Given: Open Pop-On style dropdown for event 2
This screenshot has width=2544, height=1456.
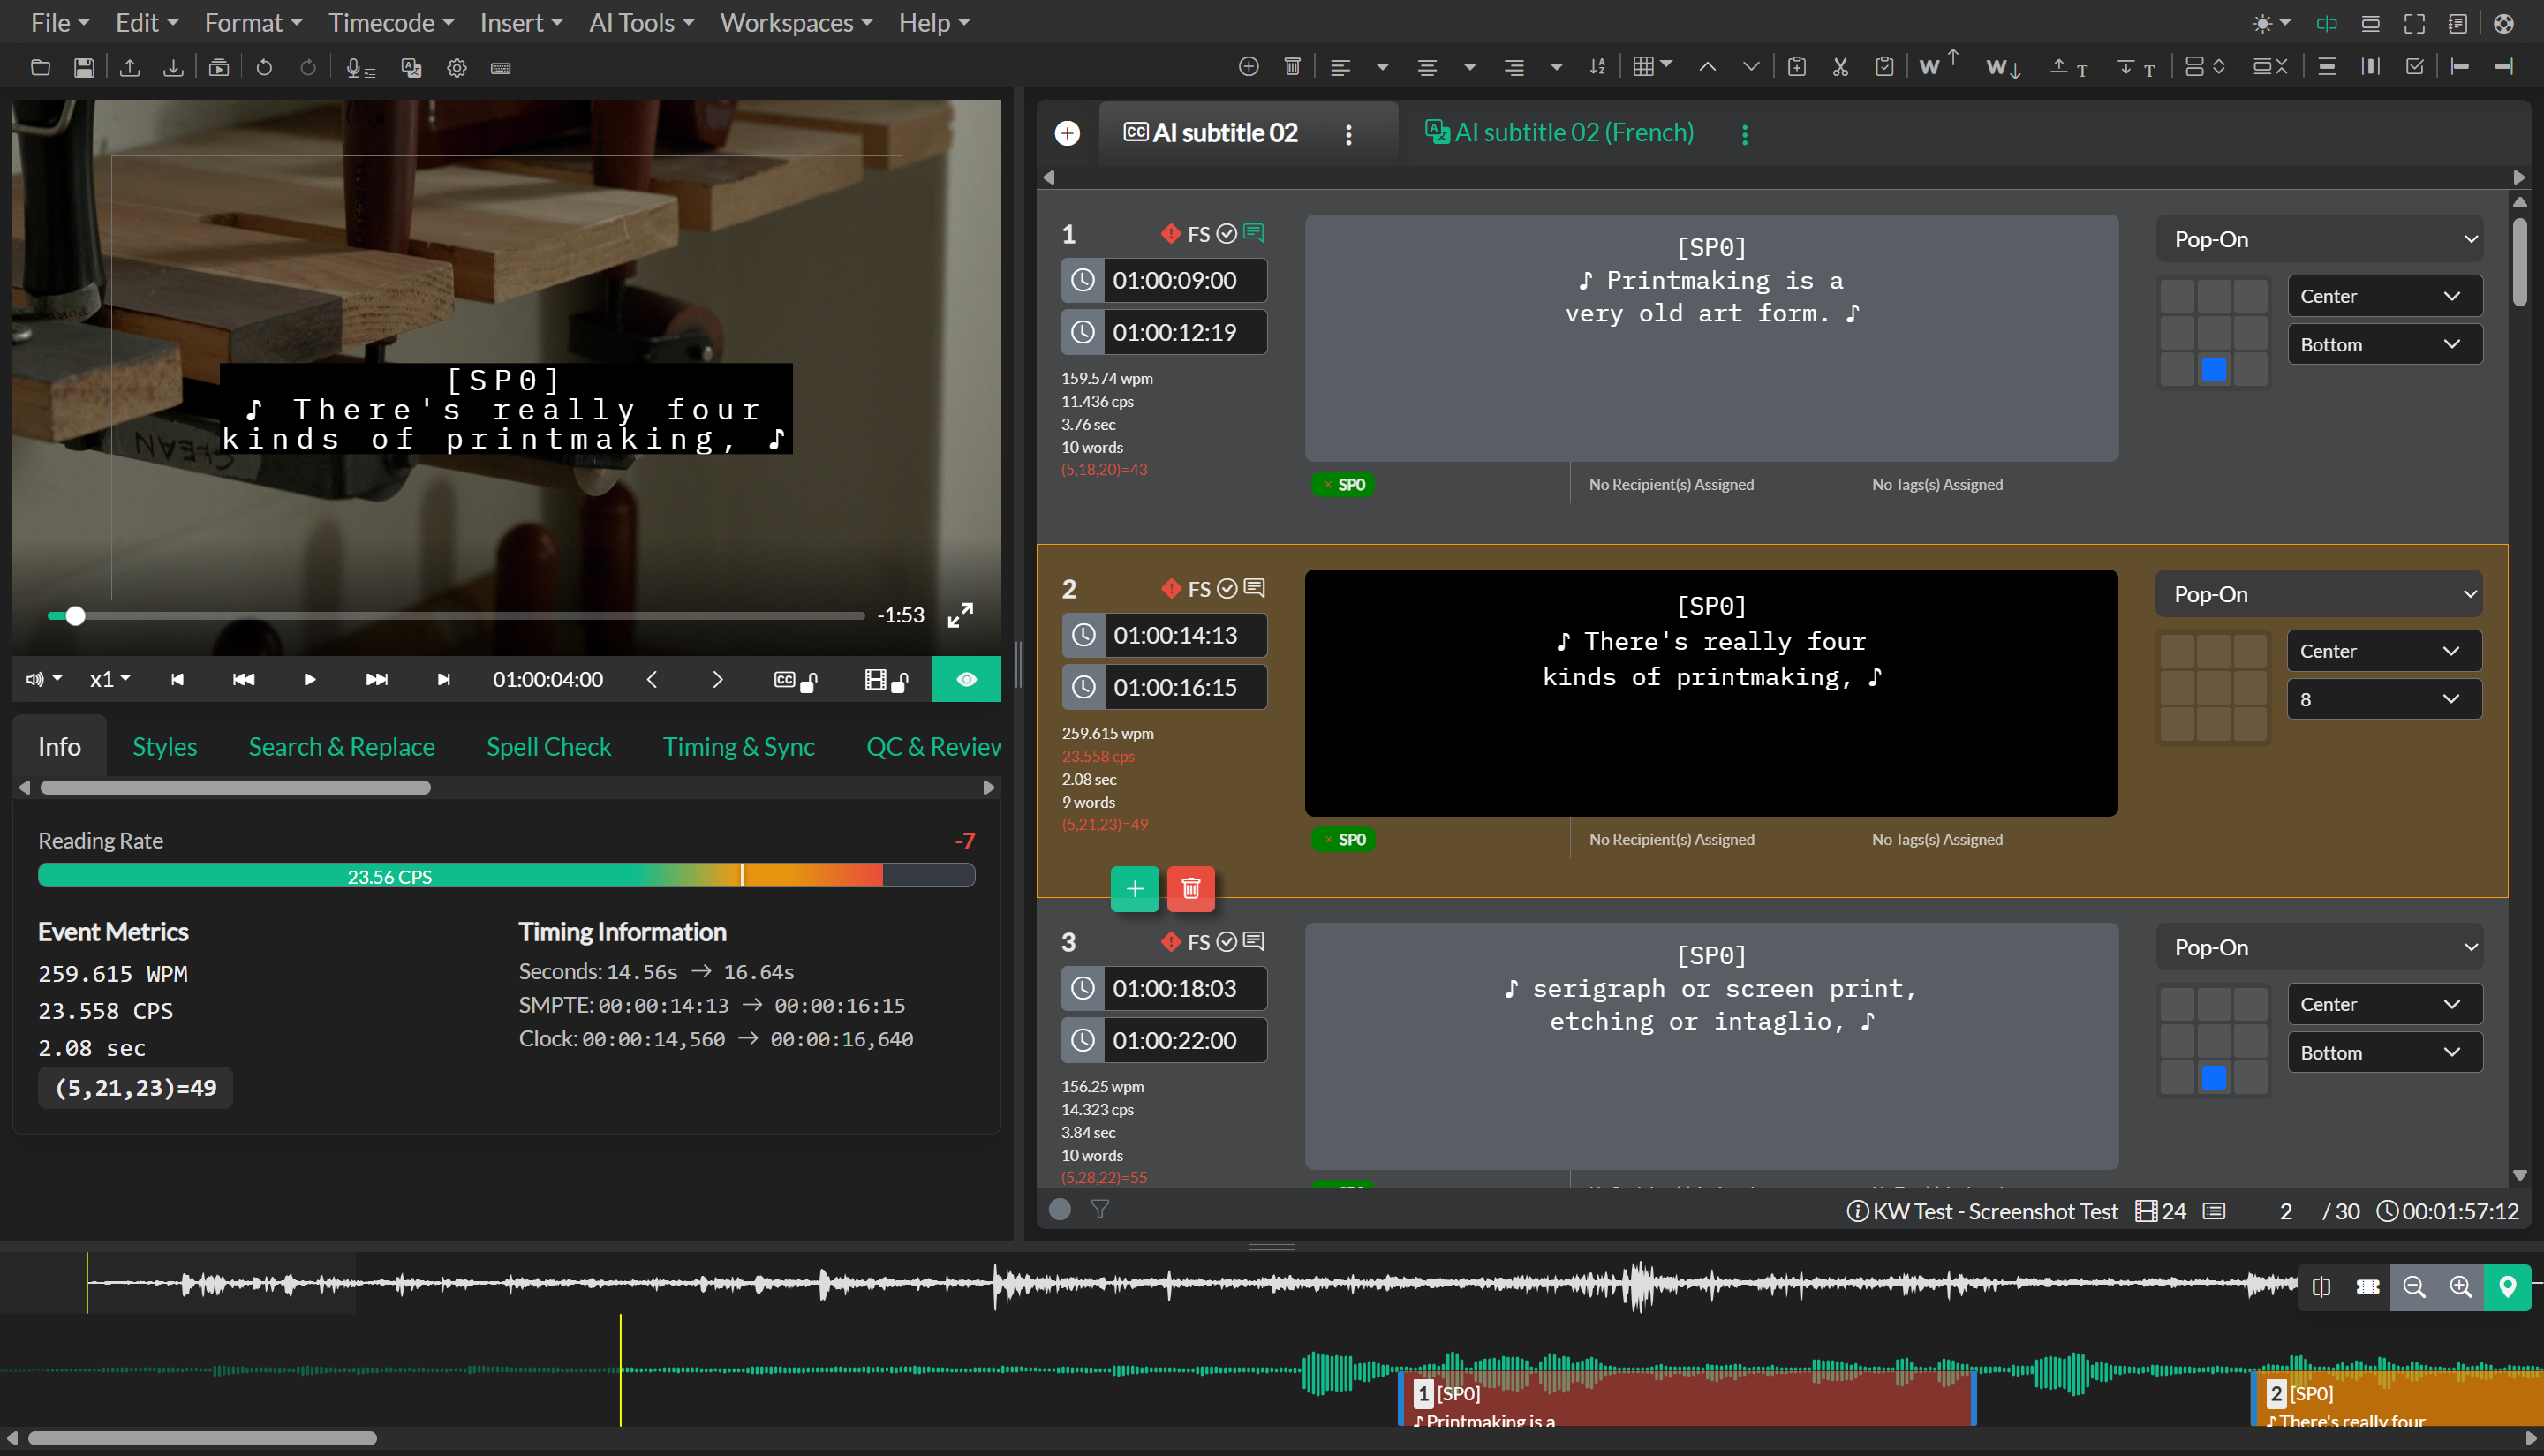Looking at the screenshot, I should (2319, 594).
